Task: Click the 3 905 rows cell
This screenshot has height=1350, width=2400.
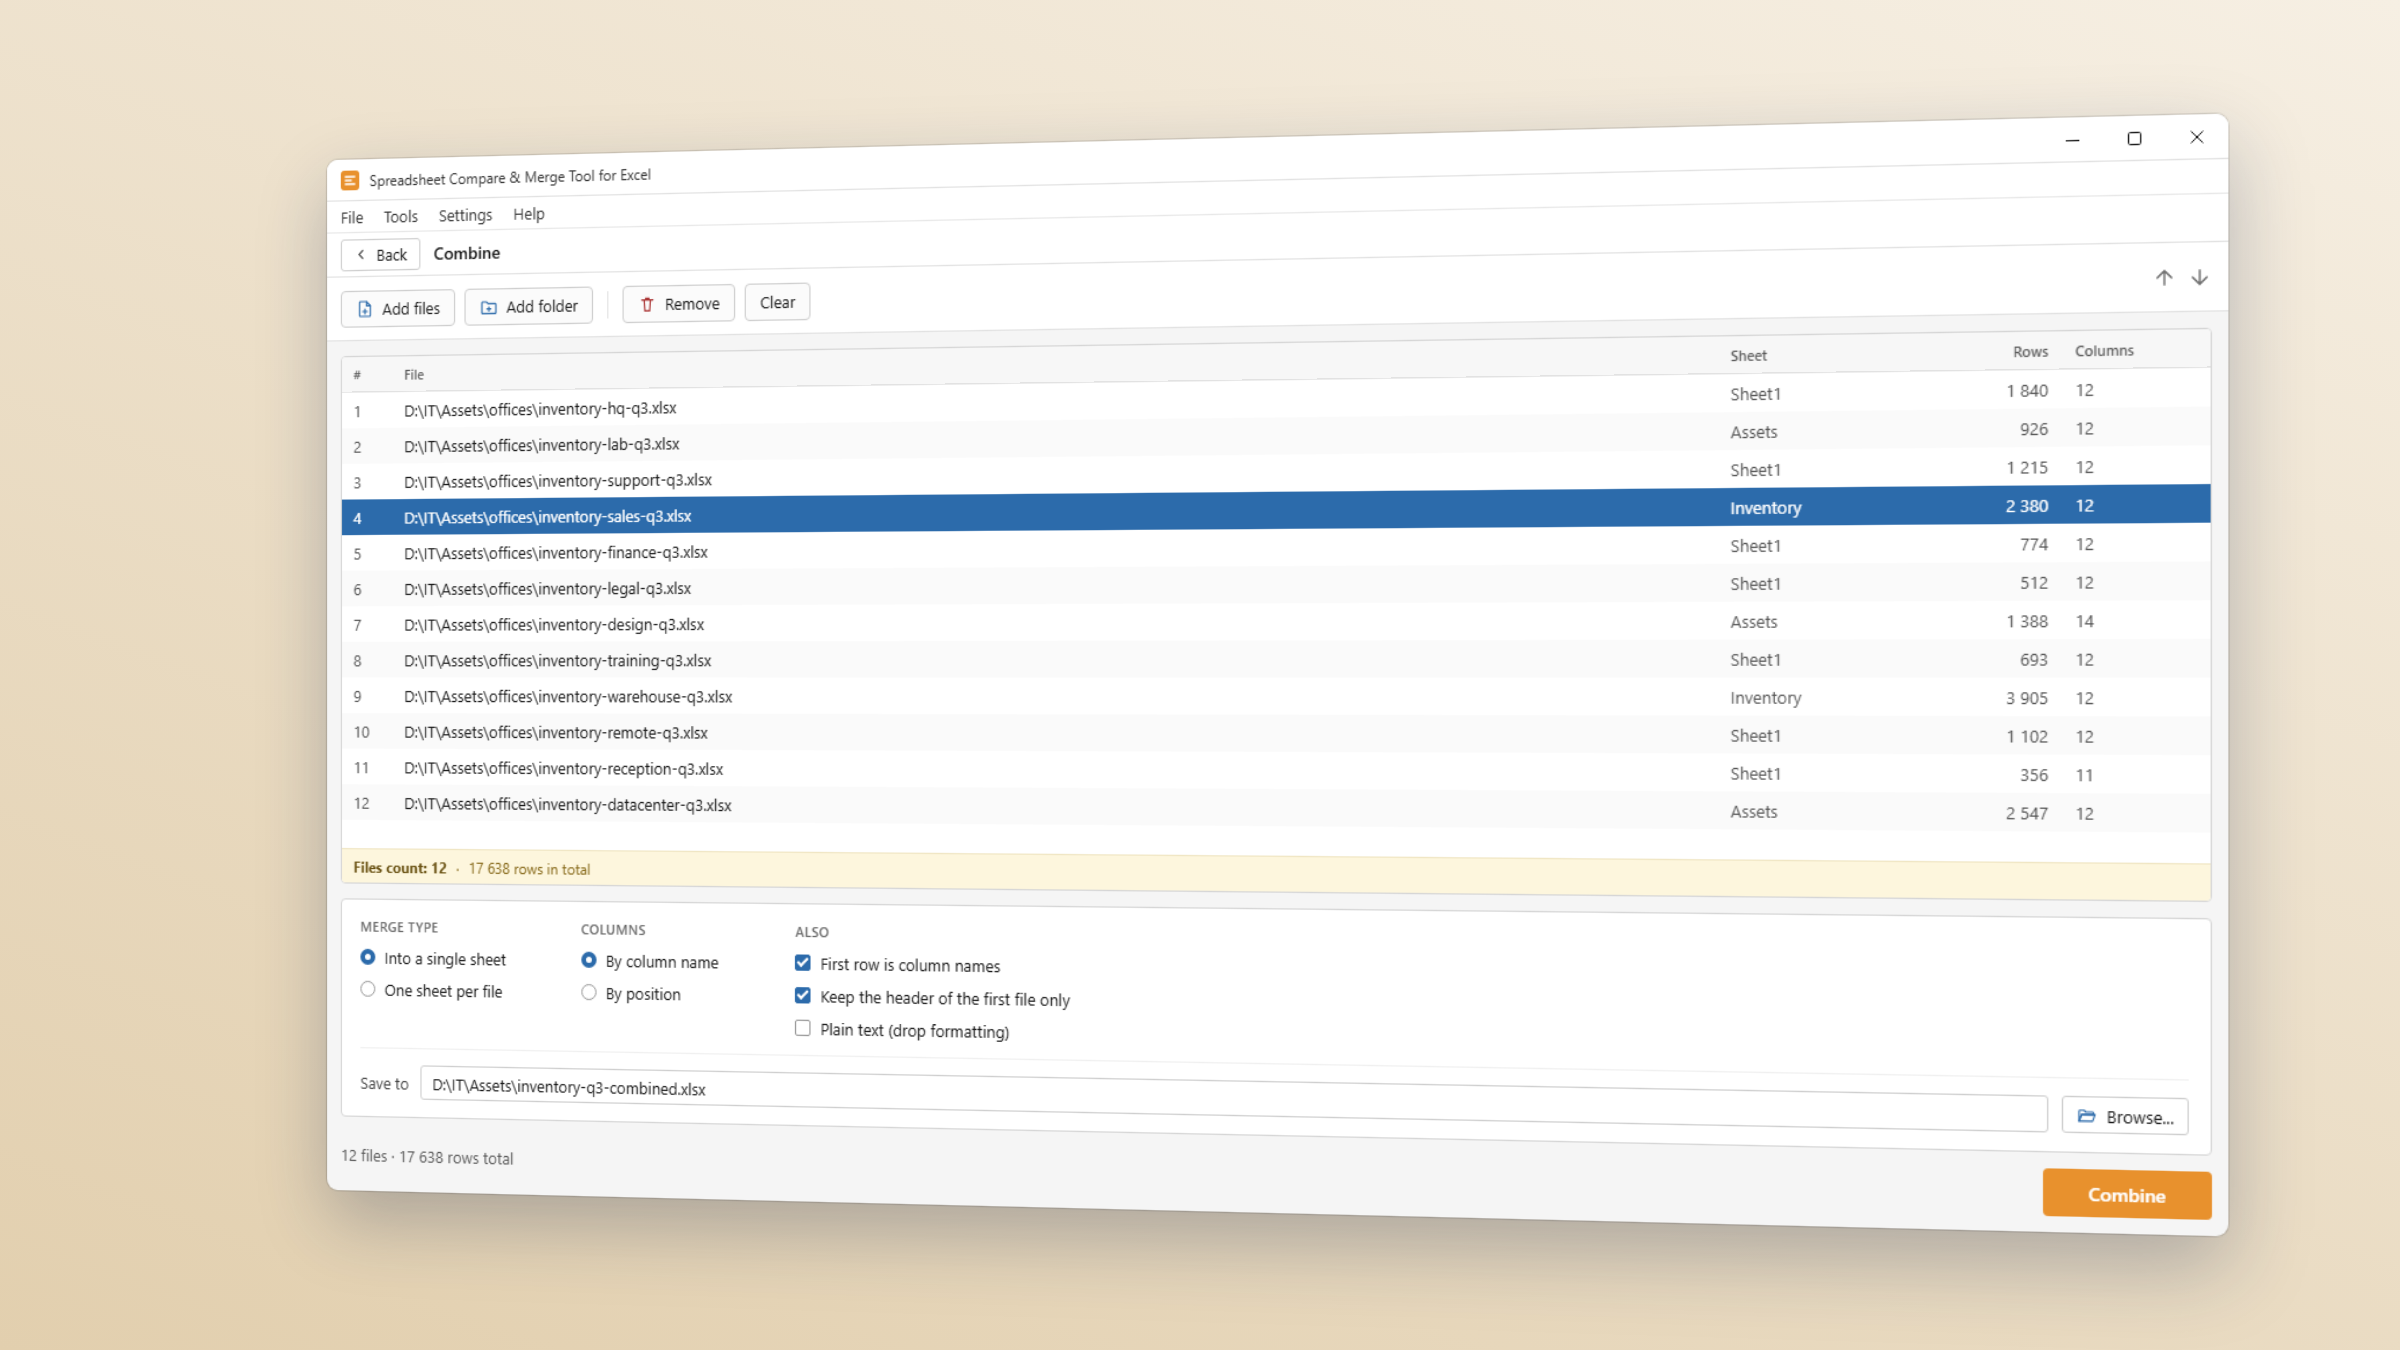Action: click(2026, 698)
